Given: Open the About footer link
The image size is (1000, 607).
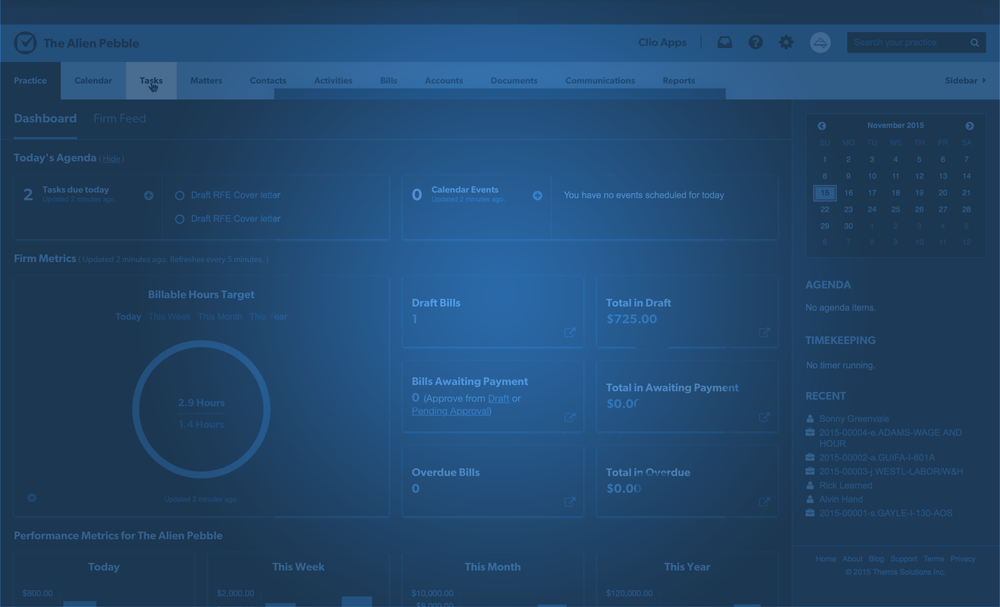Looking at the screenshot, I should [x=852, y=559].
